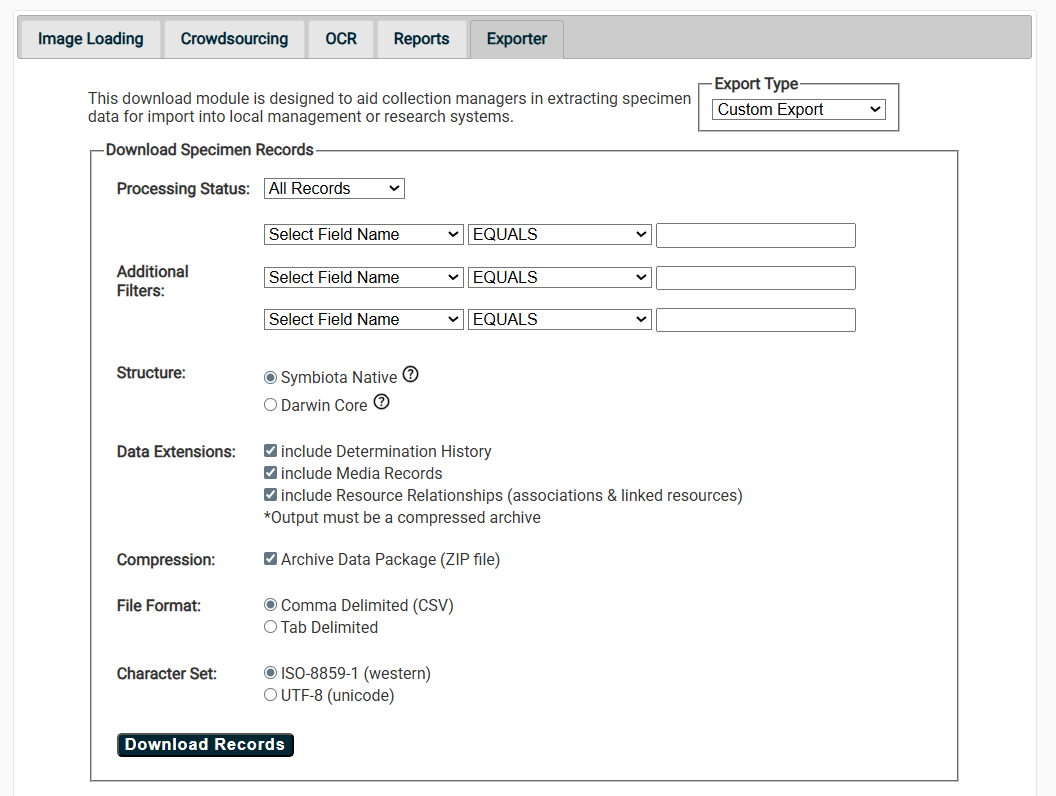The height and width of the screenshot is (796, 1056).
Task: Open the OCR tab
Action: (x=340, y=38)
